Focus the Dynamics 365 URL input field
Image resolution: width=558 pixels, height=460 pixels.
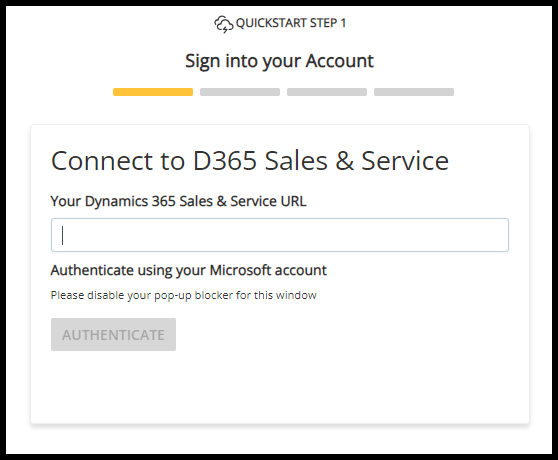point(280,235)
